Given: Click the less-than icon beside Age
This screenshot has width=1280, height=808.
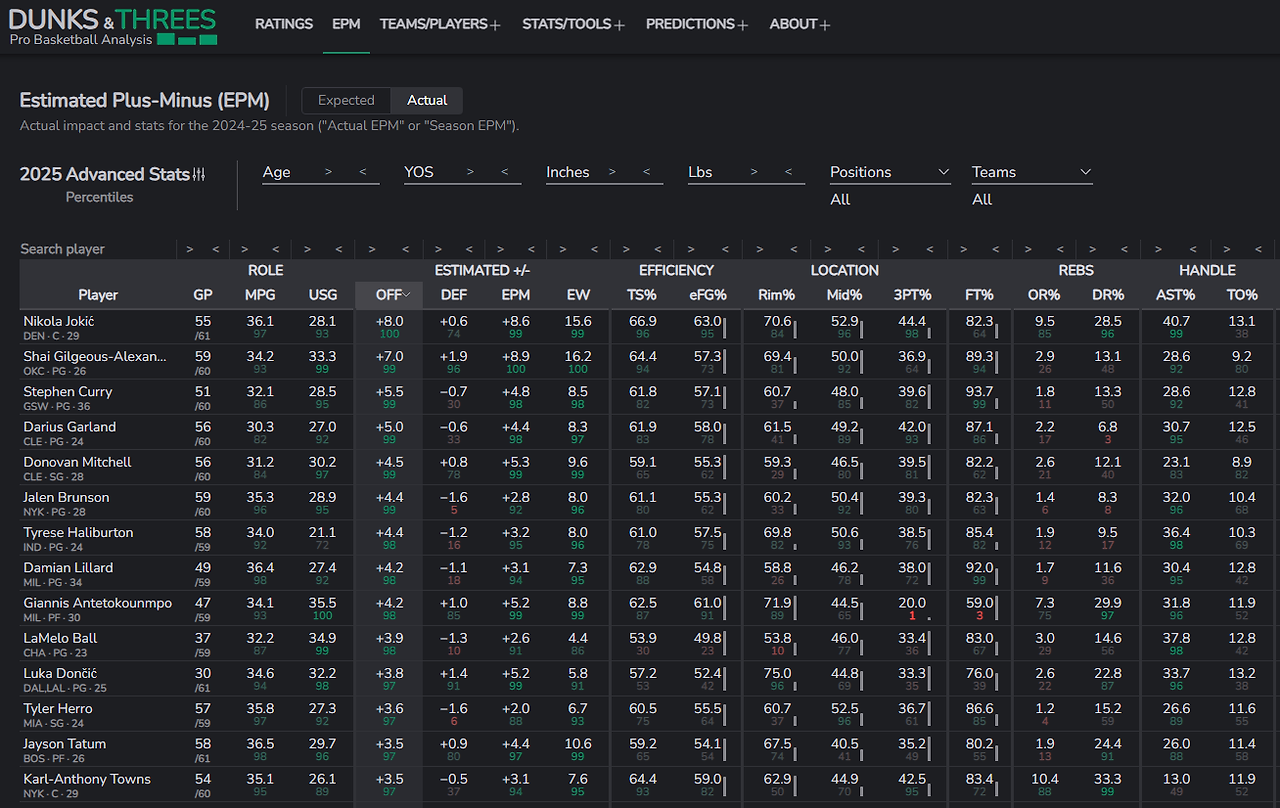Looking at the screenshot, I should coord(363,172).
